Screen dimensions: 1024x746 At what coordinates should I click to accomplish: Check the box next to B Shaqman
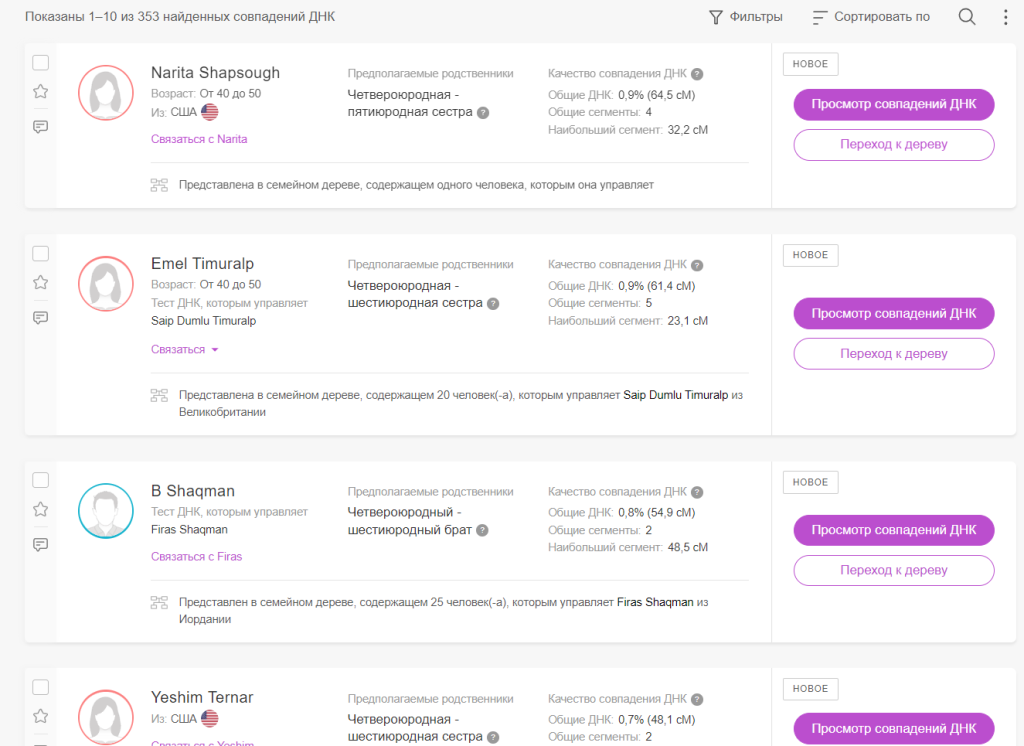(41, 480)
